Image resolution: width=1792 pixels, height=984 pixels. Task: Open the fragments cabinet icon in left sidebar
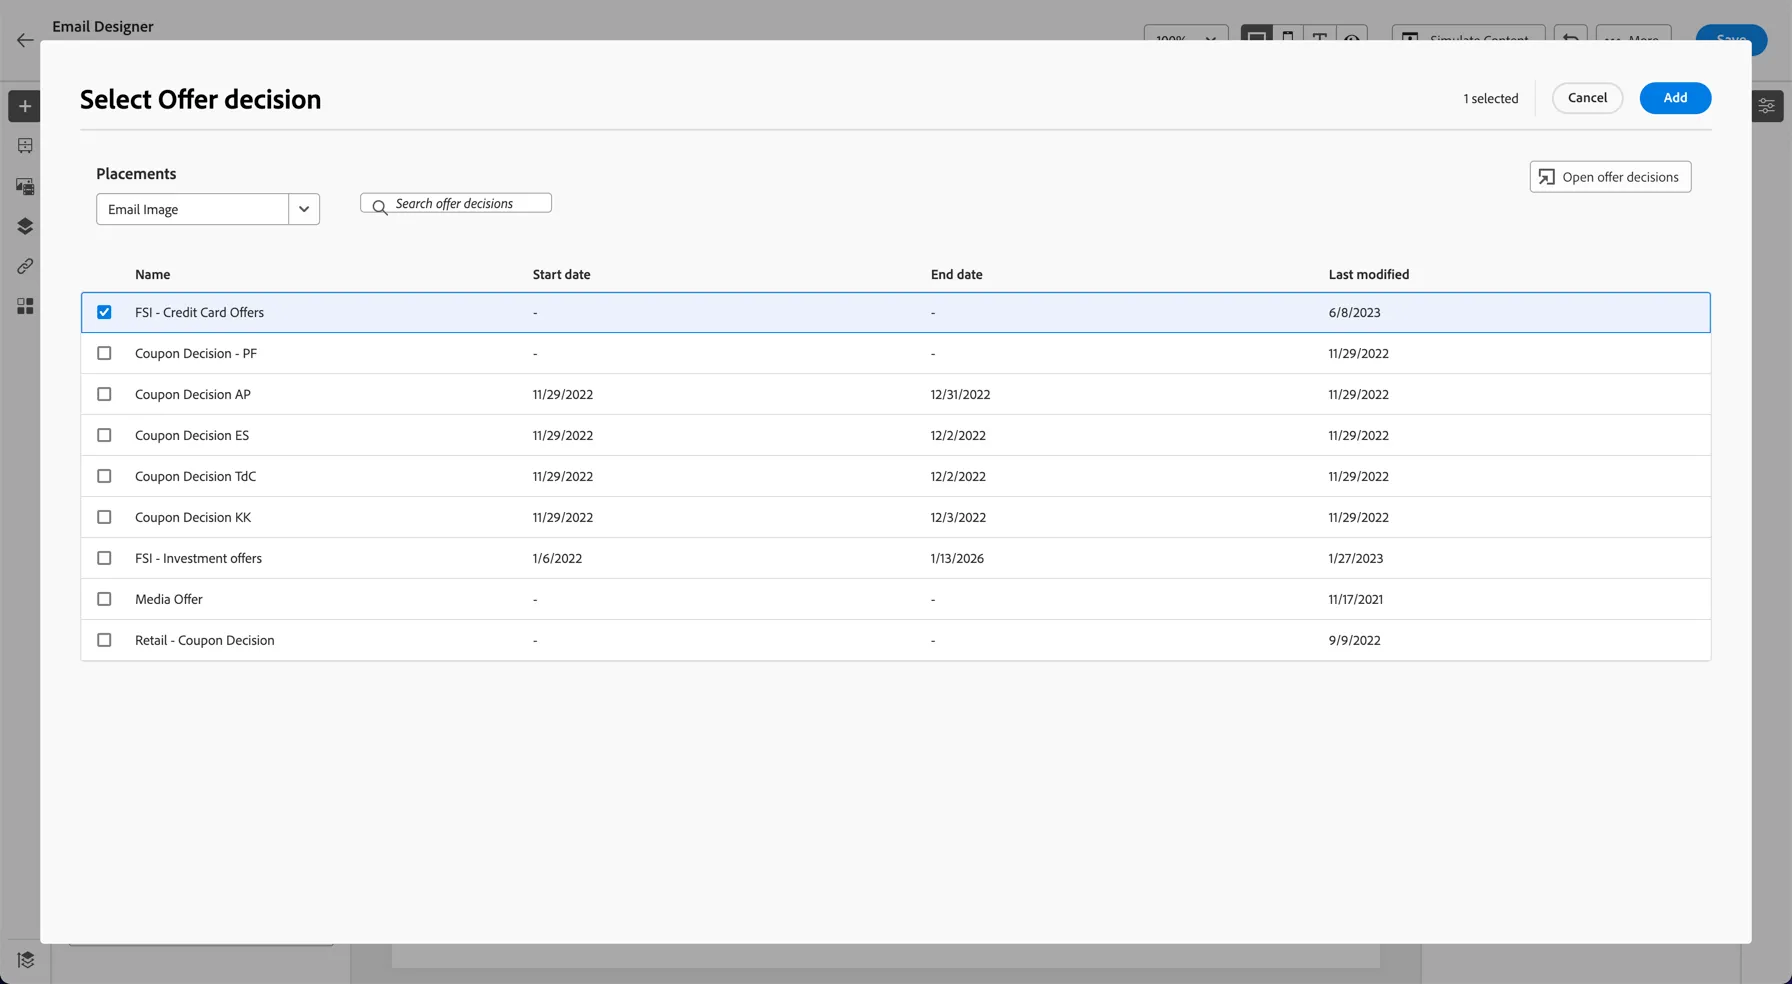pos(25,146)
